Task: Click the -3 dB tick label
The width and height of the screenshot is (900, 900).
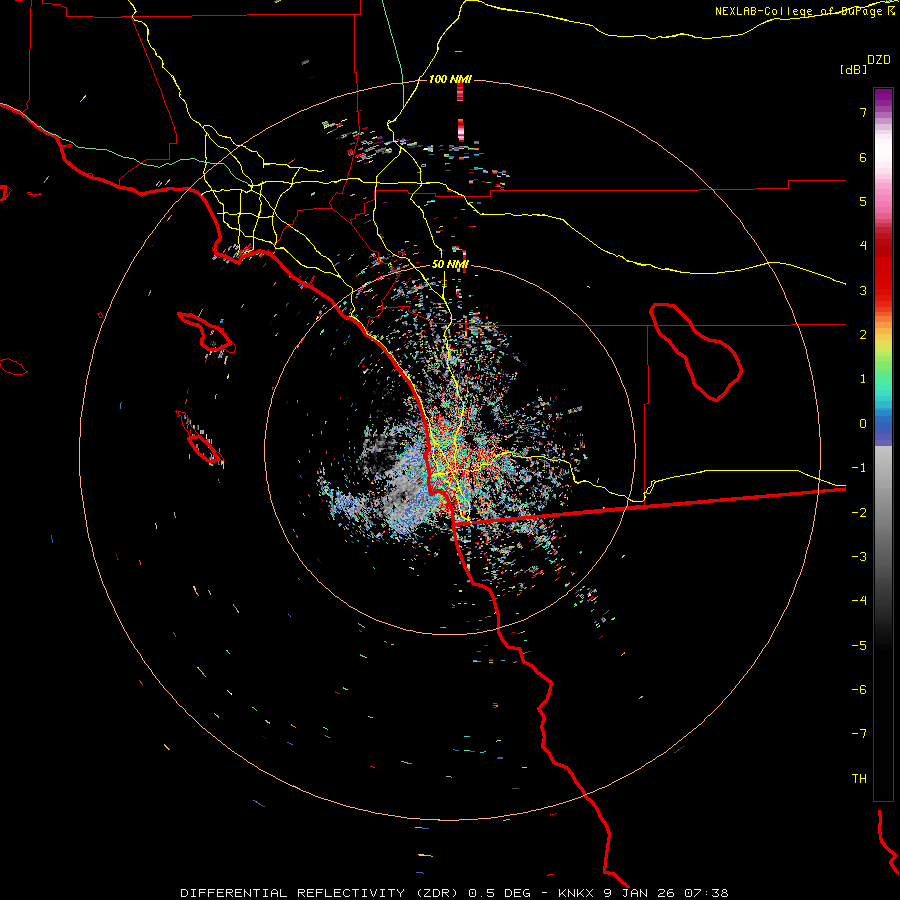Action: click(859, 557)
